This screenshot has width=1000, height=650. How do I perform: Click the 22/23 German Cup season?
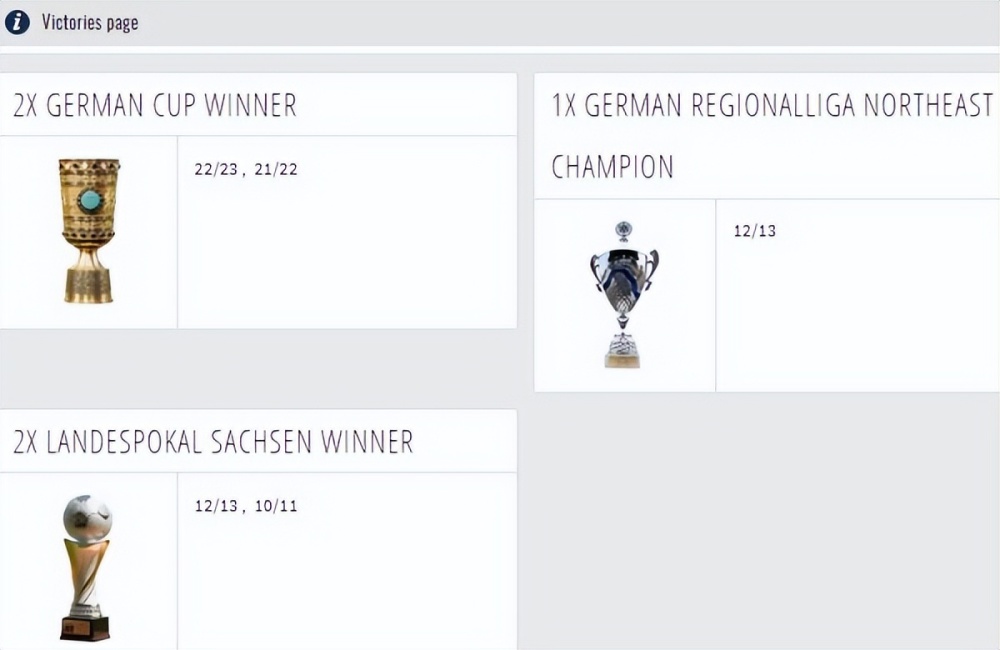[x=216, y=169]
